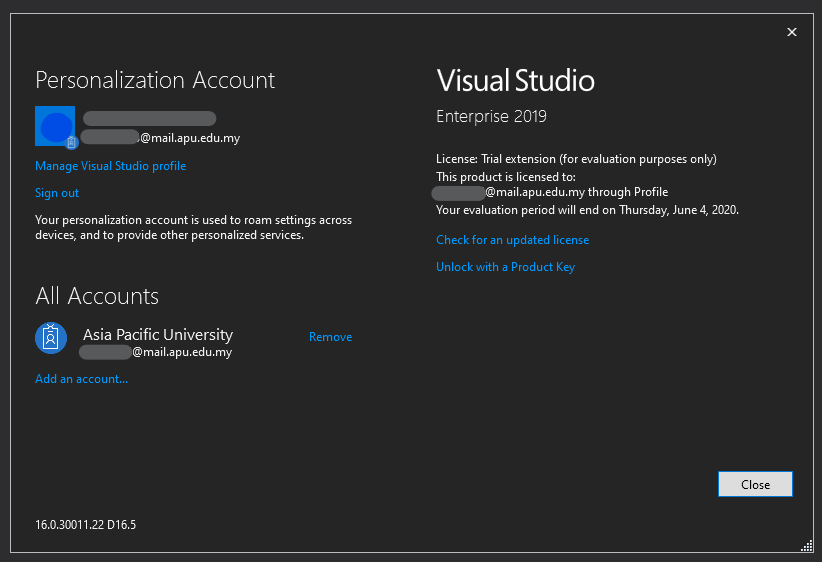This screenshot has height=562, width=822.
Task: Click the License: Trial extension line
Action: click(576, 159)
